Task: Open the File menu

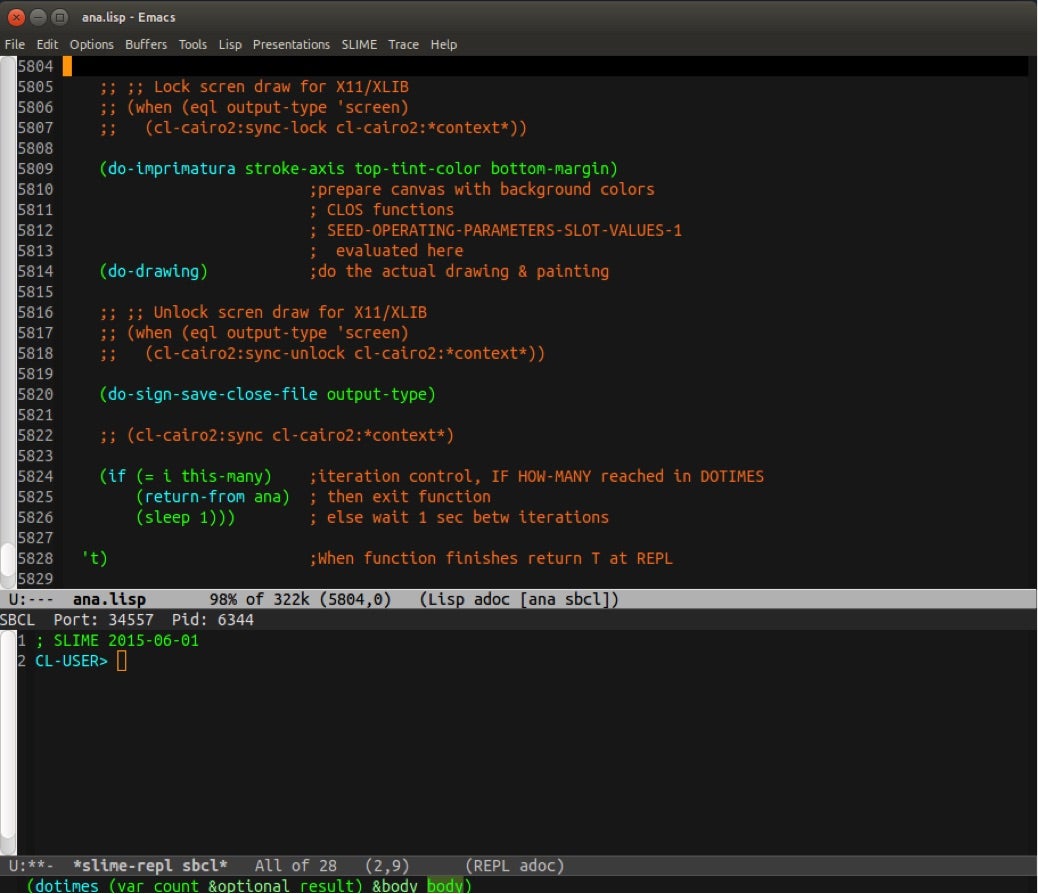Action: coord(15,44)
